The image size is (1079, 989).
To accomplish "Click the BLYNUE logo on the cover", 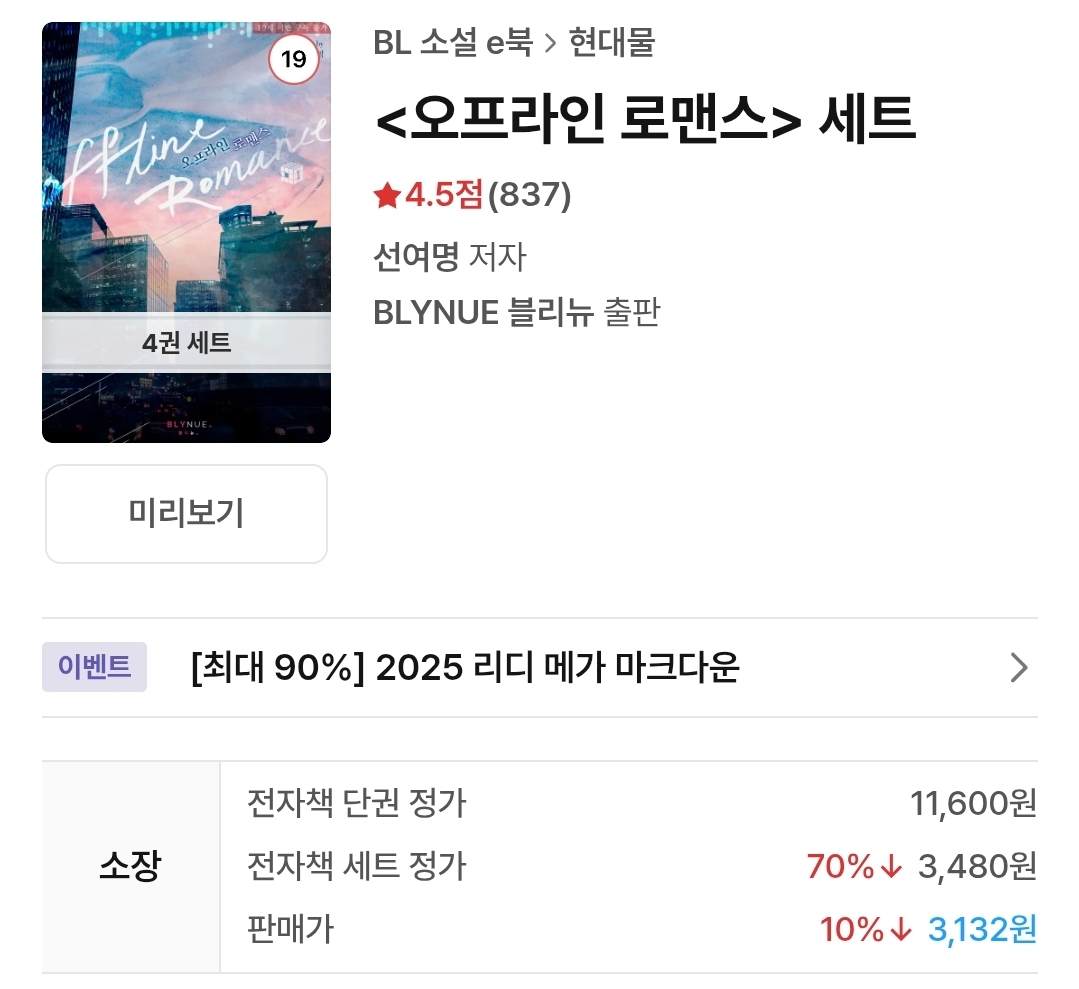I will pos(186,424).
